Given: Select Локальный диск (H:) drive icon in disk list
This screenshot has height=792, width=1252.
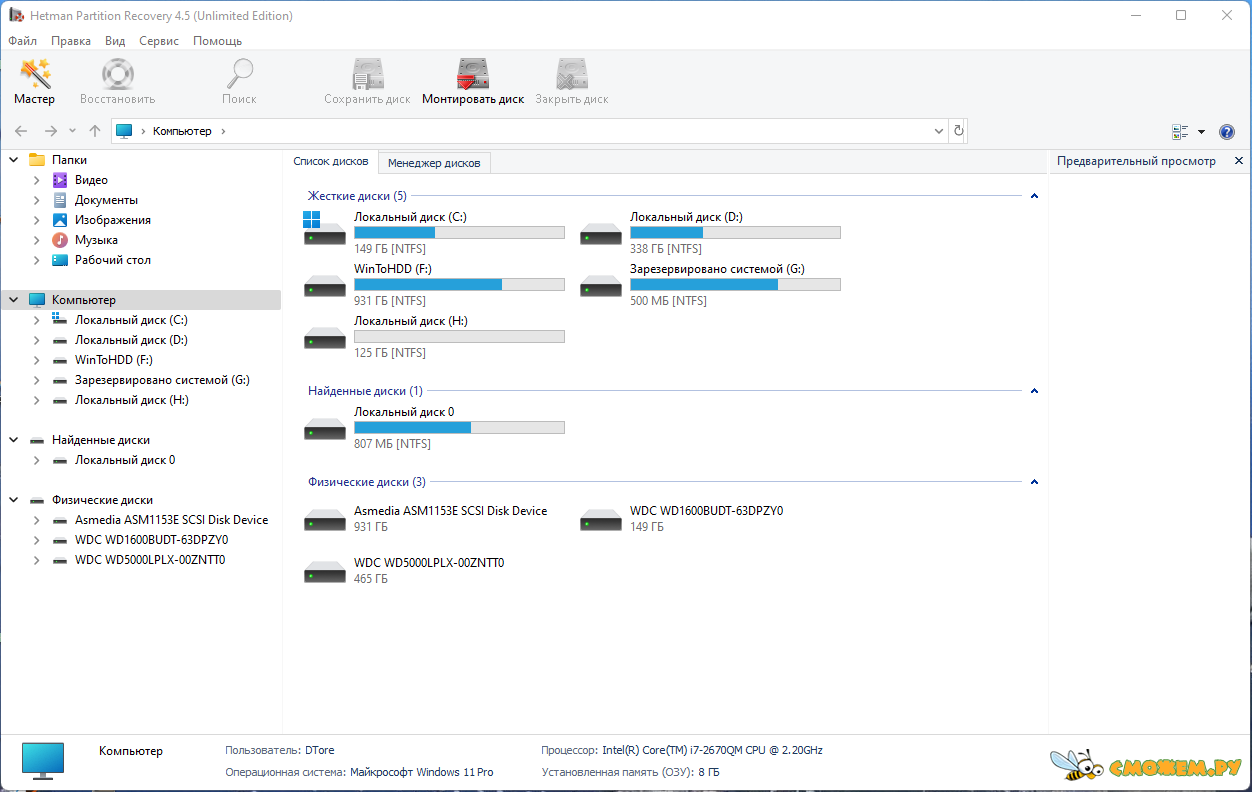Looking at the screenshot, I should pos(324,339).
